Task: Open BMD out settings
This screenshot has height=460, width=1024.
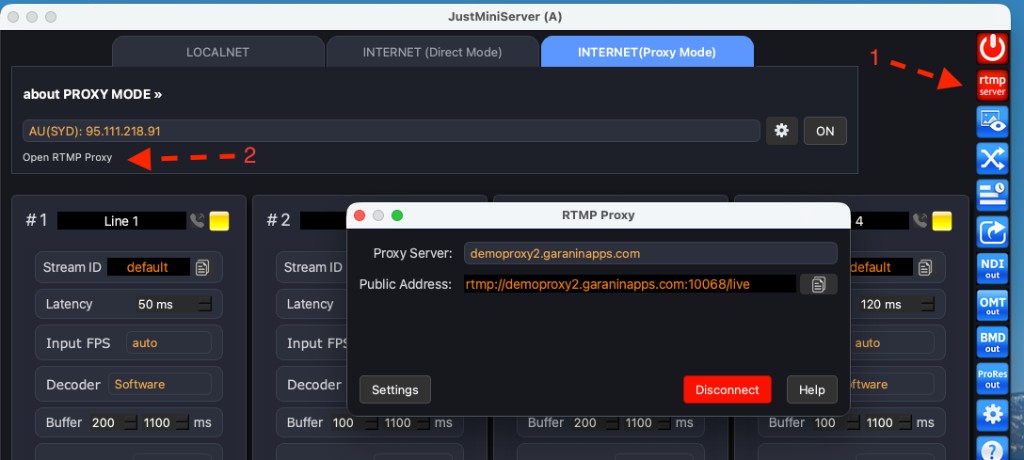Action: (x=992, y=342)
